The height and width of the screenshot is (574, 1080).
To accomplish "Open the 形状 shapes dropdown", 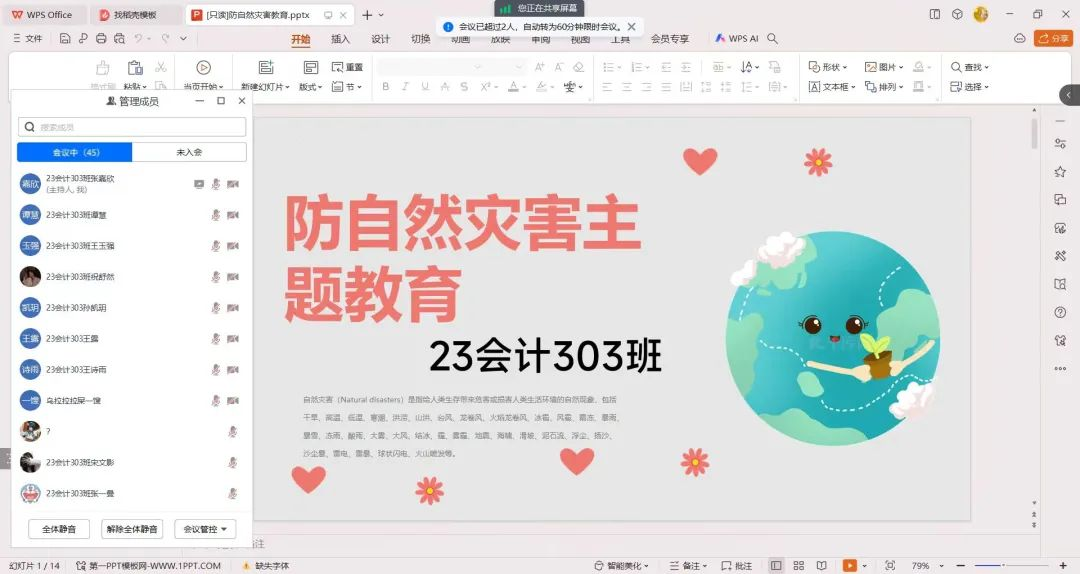I will tap(828, 67).
